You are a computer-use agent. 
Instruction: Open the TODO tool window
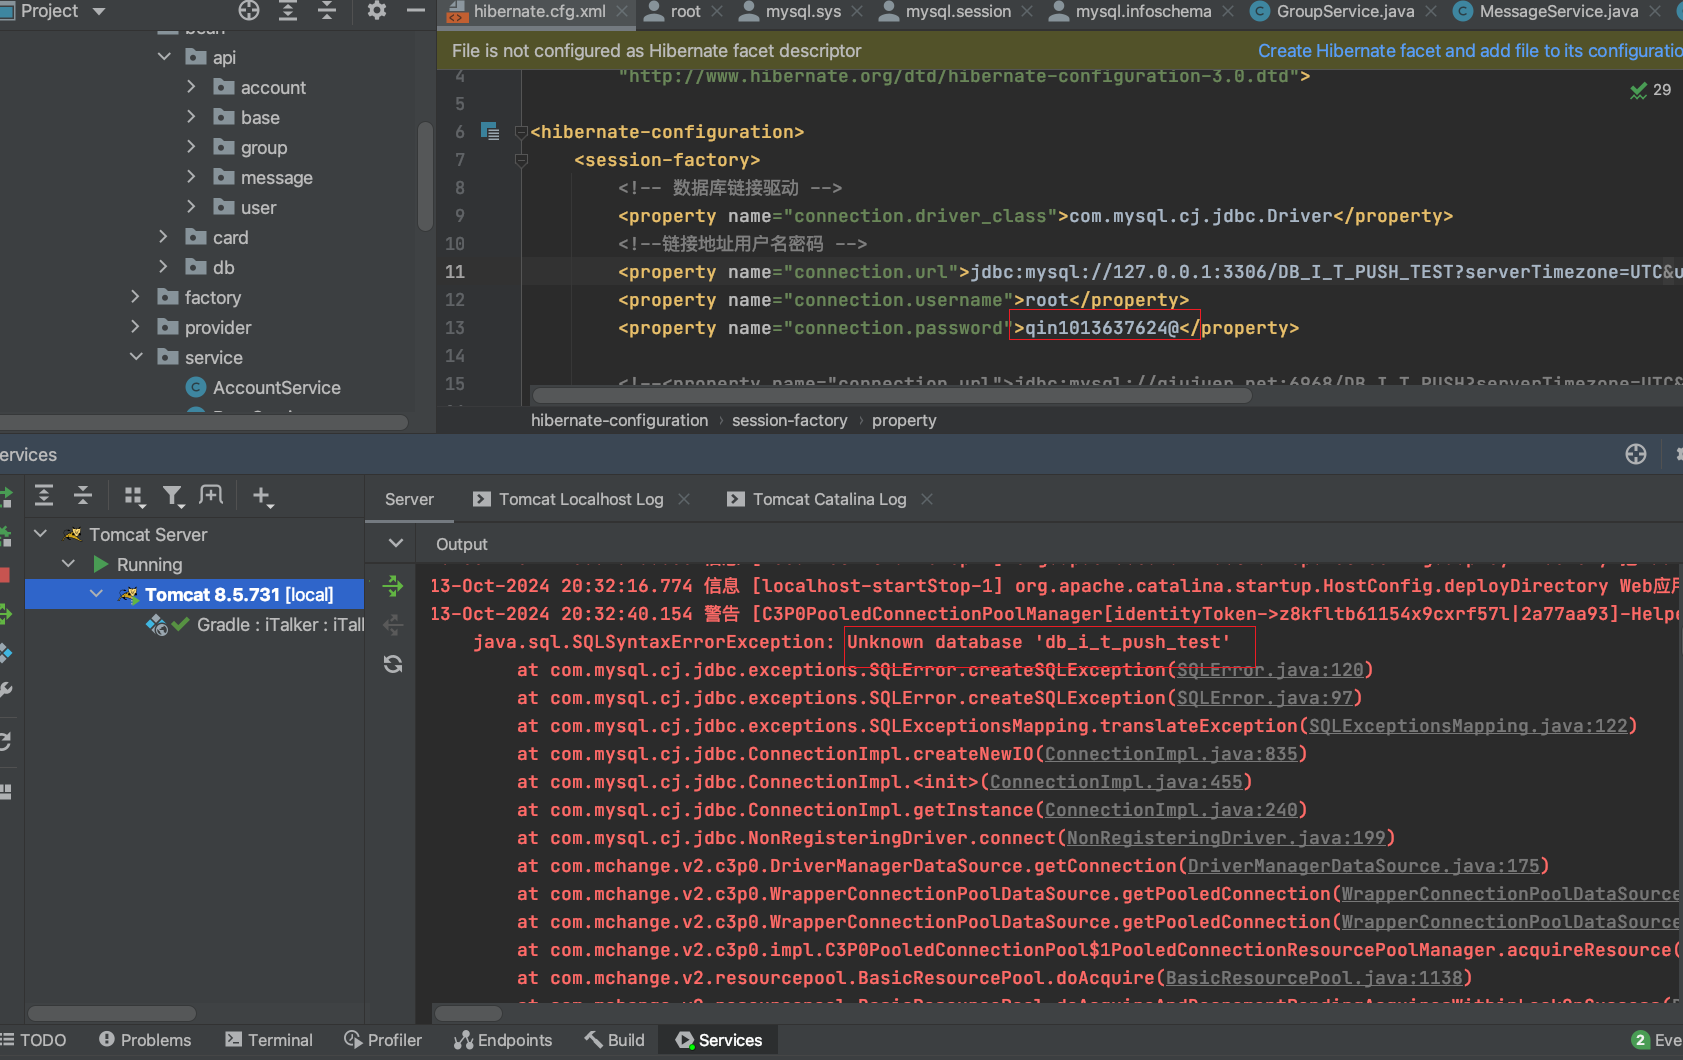[x=34, y=1040]
